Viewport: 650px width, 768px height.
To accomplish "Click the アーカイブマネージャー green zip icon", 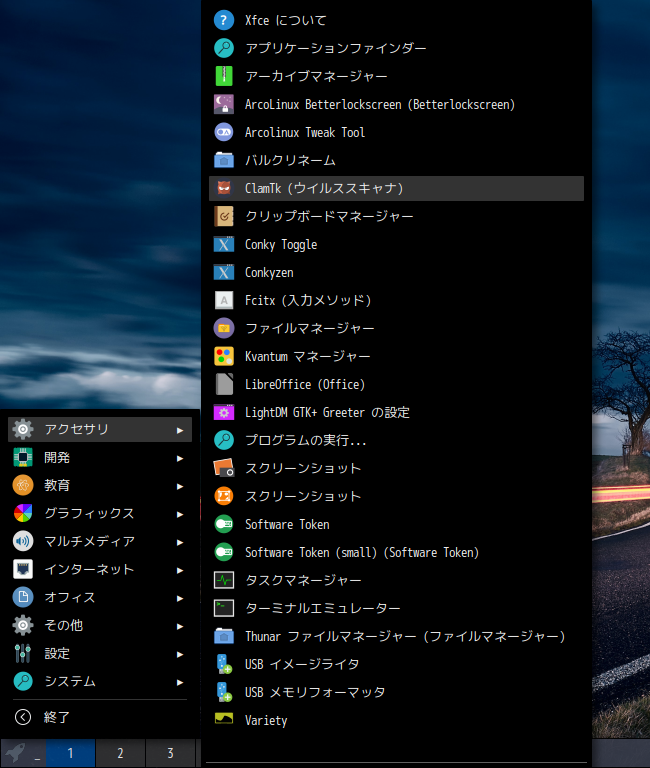I will [224, 76].
